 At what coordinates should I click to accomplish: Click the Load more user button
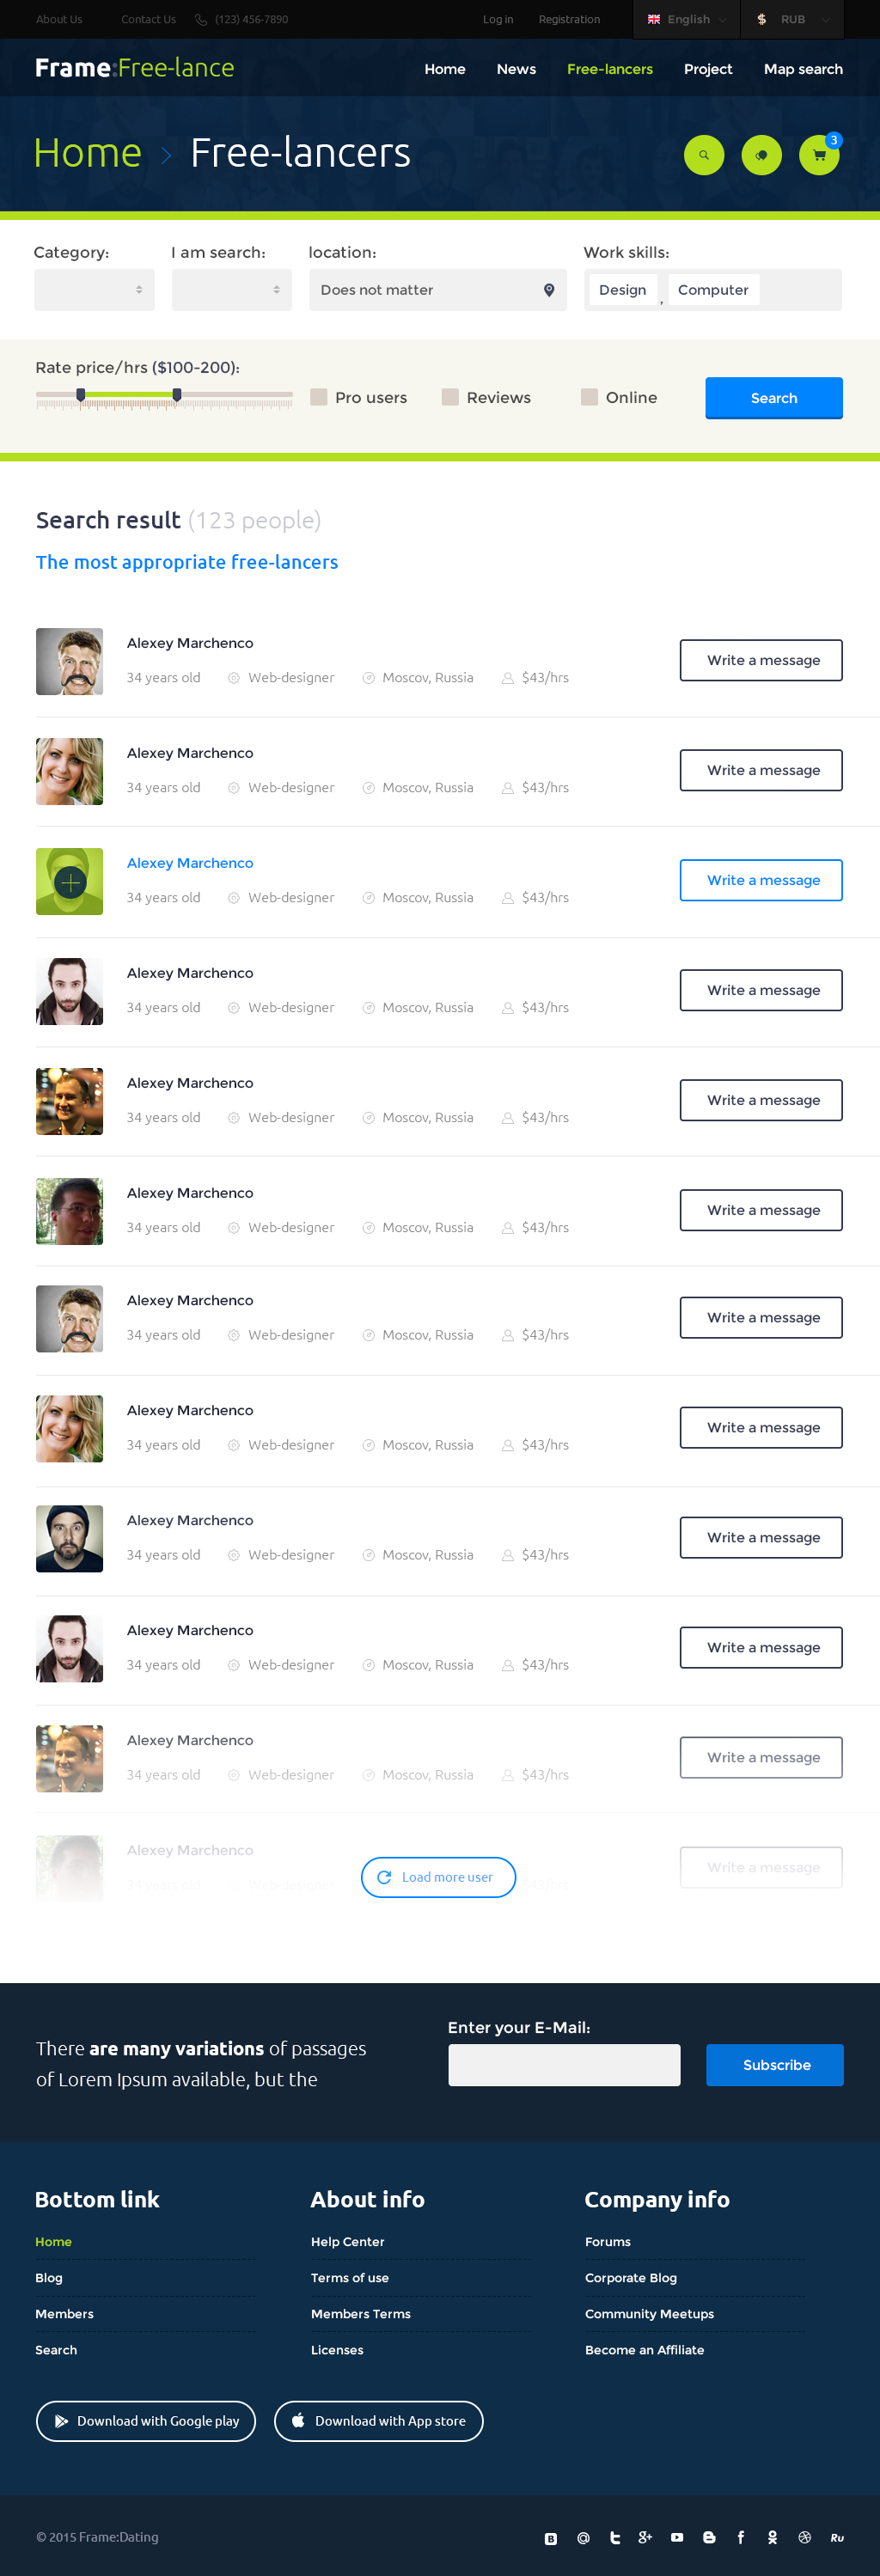438,1877
